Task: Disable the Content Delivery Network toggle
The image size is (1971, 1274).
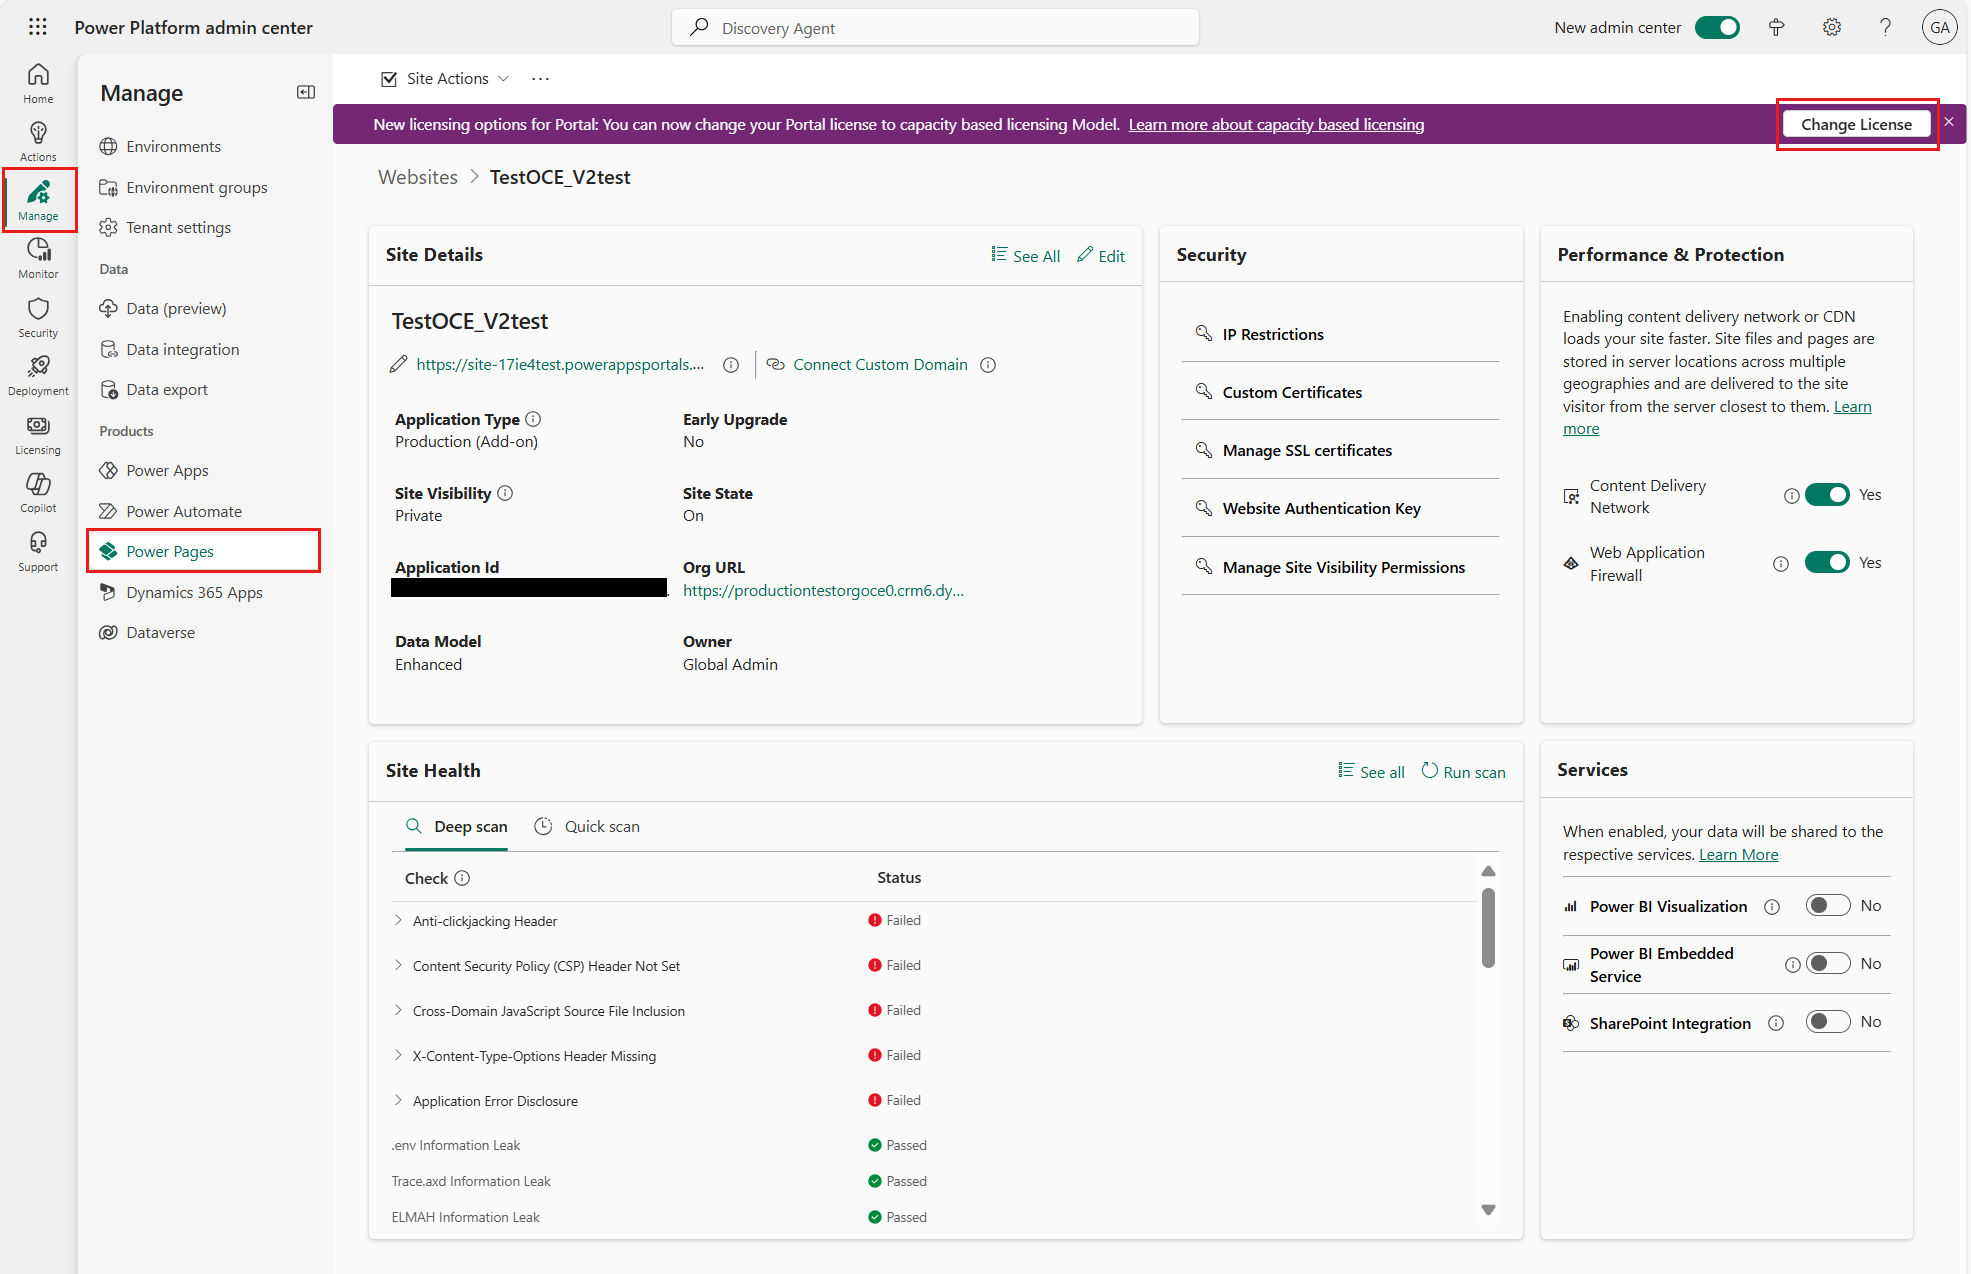Action: pyautogui.click(x=1826, y=495)
